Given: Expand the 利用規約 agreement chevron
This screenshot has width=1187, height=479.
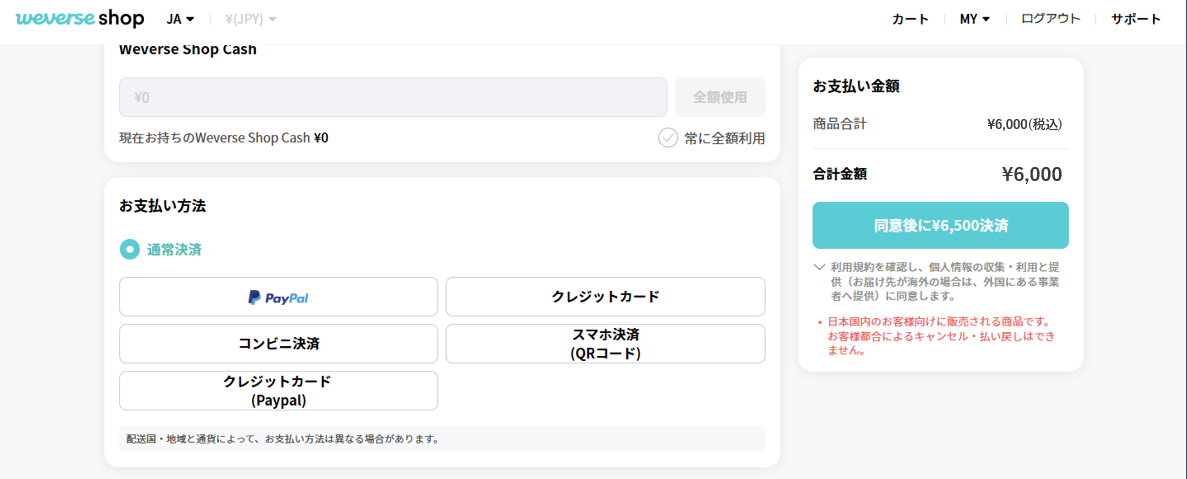Looking at the screenshot, I should pyautogui.click(x=819, y=267).
